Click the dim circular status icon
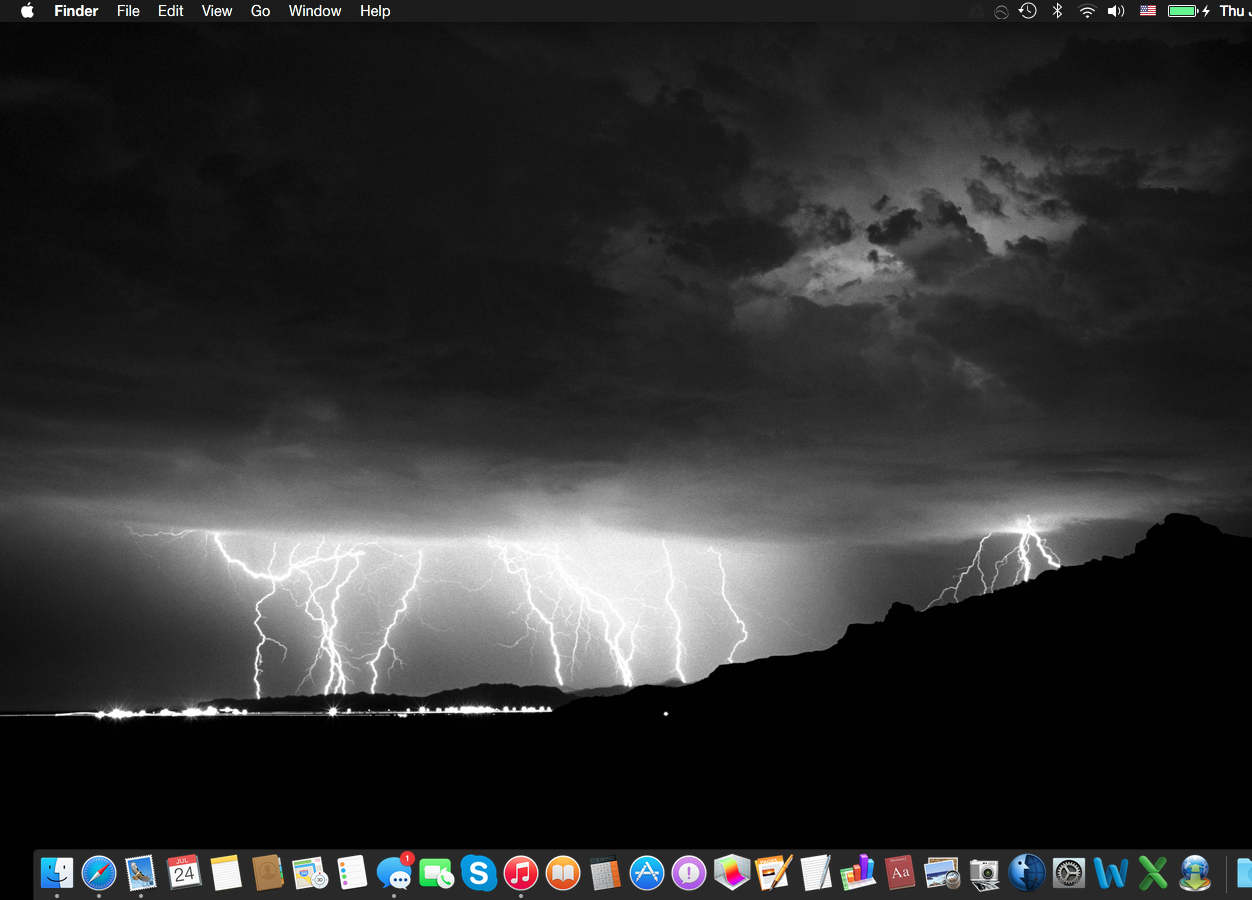The width and height of the screenshot is (1252, 900). click(x=1001, y=12)
